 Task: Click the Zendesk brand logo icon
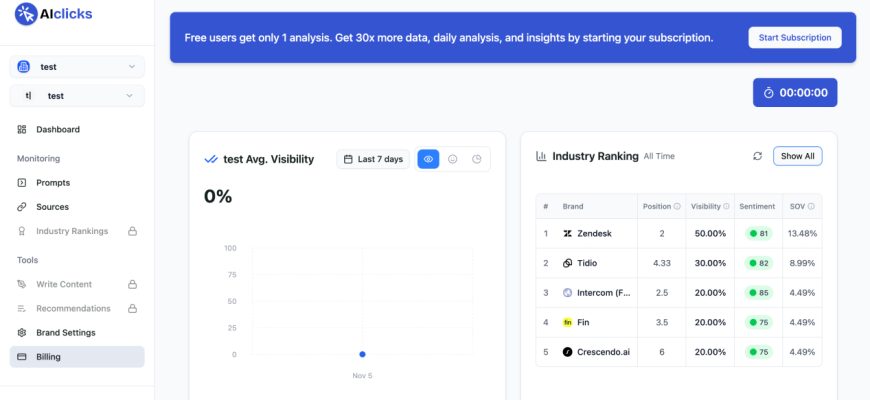click(x=568, y=233)
